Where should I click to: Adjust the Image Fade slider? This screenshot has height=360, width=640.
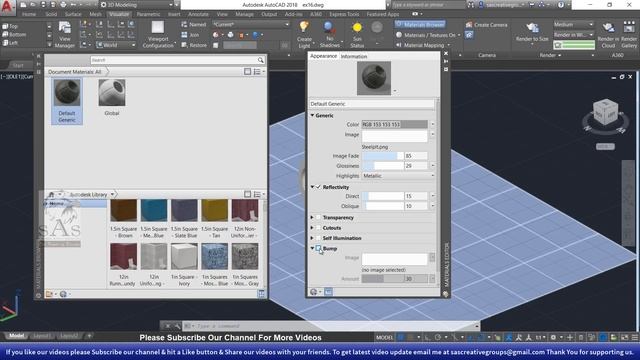click(383, 156)
